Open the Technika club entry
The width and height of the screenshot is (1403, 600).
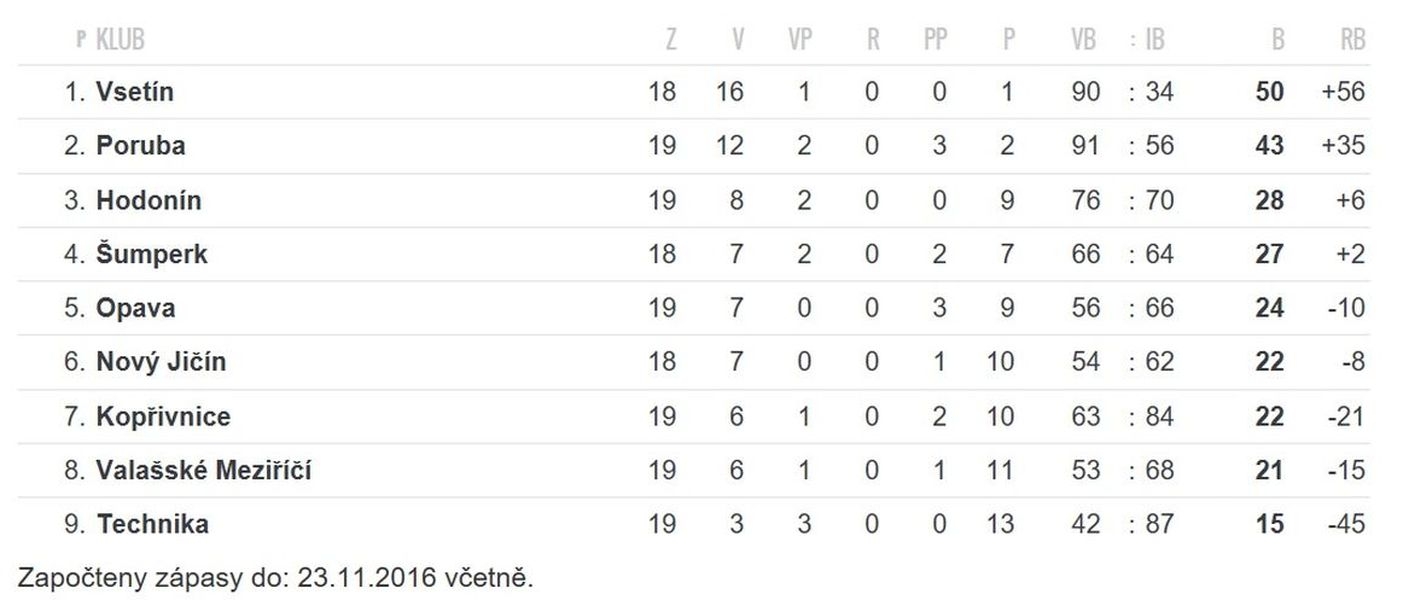(x=153, y=524)
